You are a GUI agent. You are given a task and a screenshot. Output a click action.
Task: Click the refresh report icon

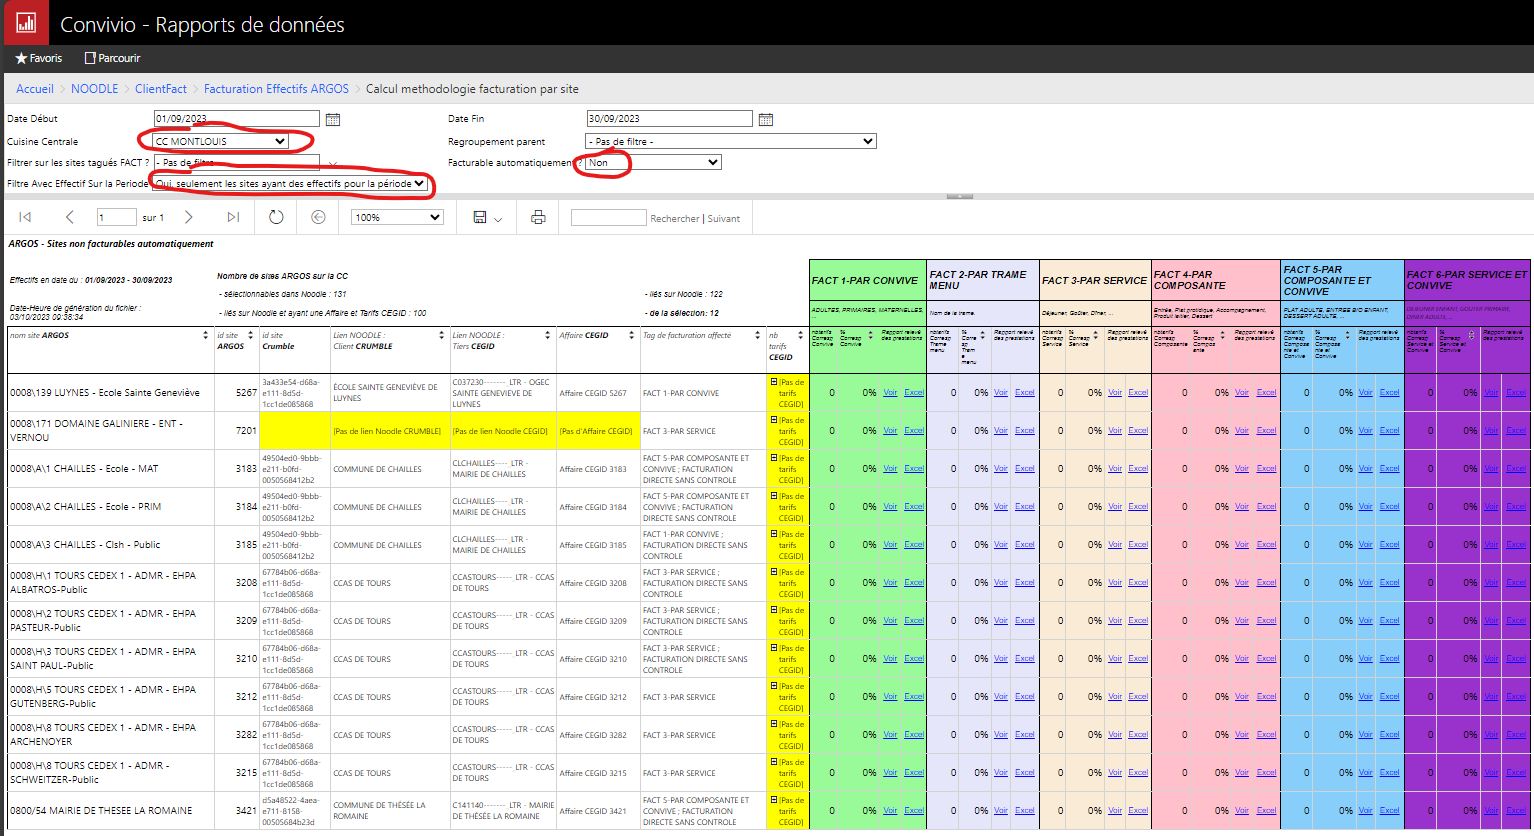click(x=276, y=217)
